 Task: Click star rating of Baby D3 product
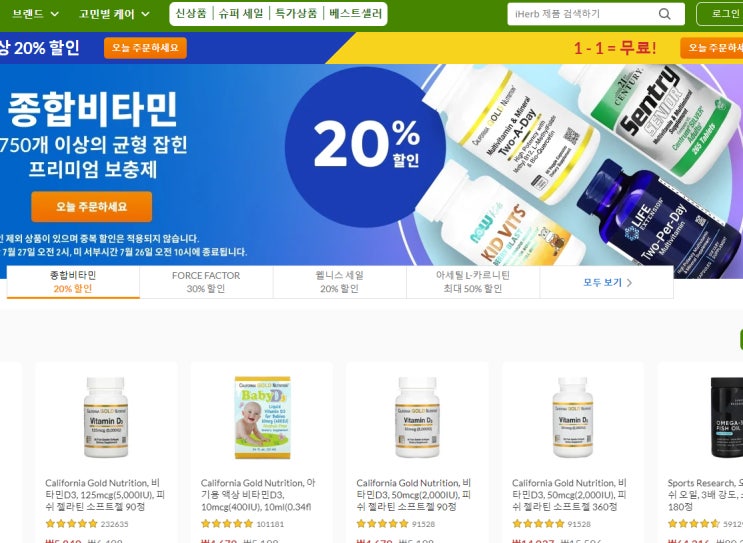point(227,524)
